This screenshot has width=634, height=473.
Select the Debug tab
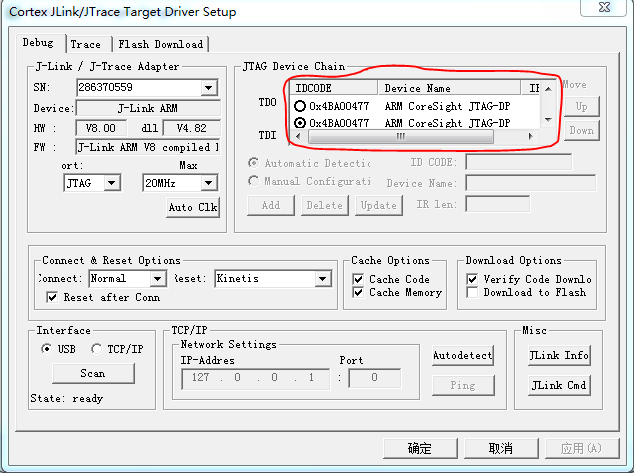39,42
